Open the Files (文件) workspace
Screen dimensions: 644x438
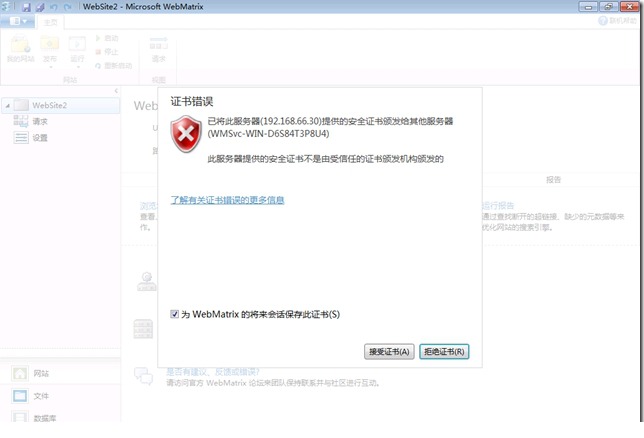click(x=61, y=396)
